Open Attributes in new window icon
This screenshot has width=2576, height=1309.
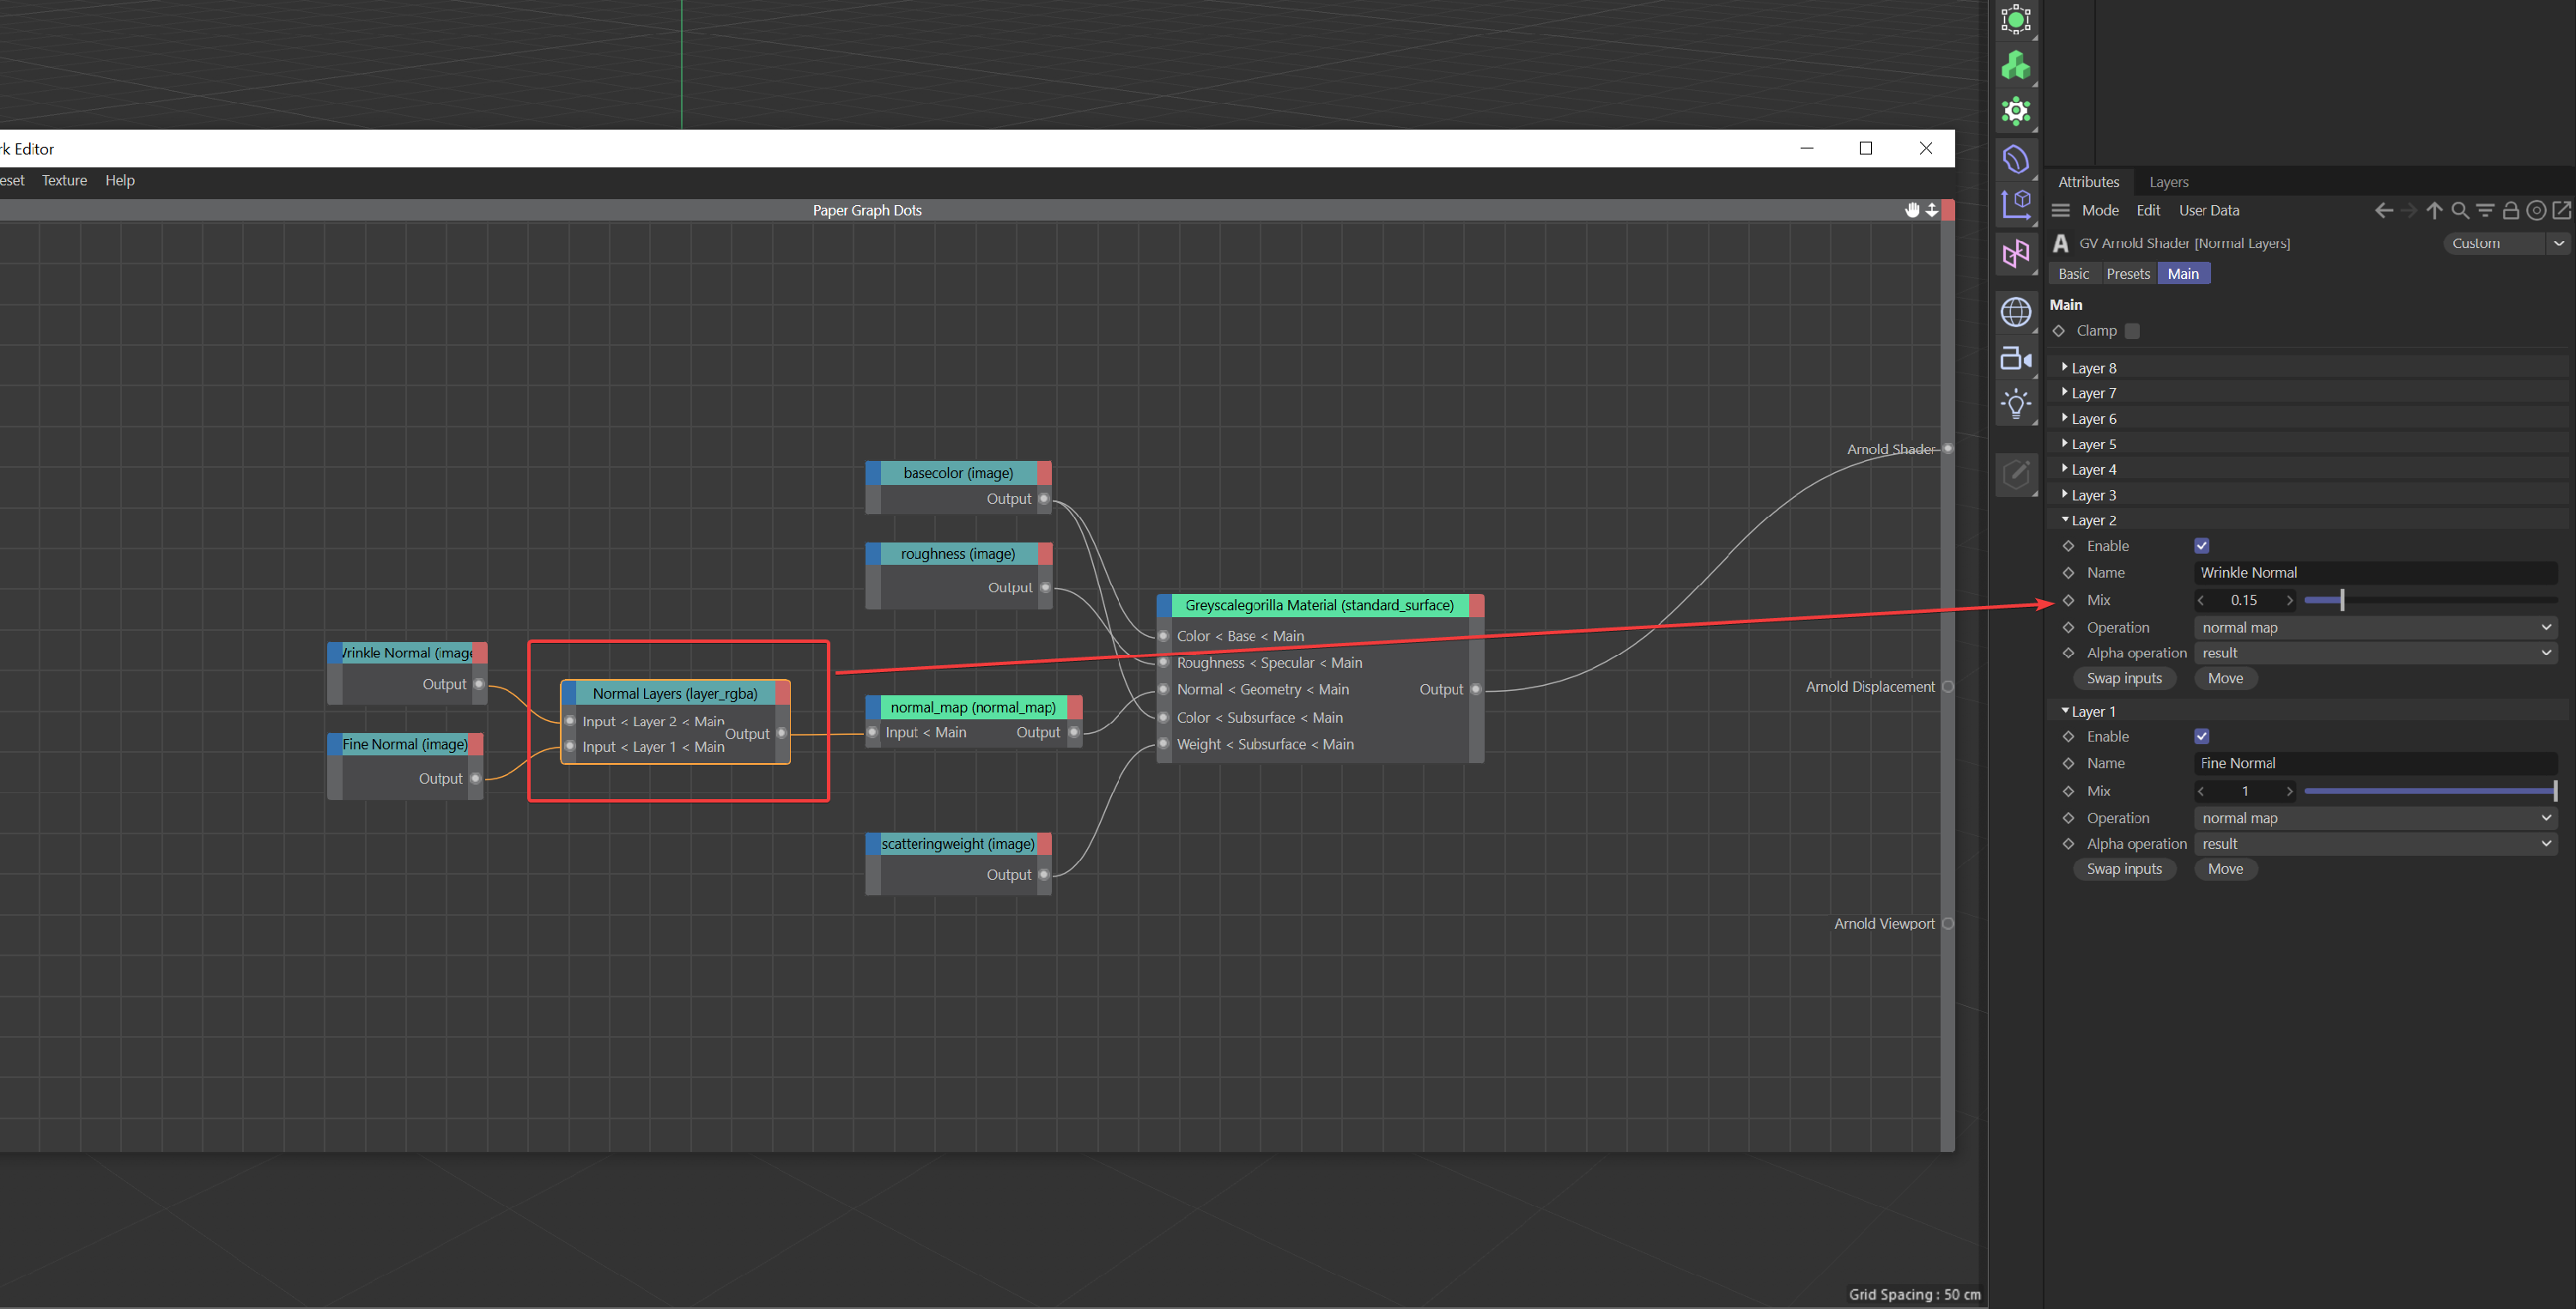[2561, 210]
